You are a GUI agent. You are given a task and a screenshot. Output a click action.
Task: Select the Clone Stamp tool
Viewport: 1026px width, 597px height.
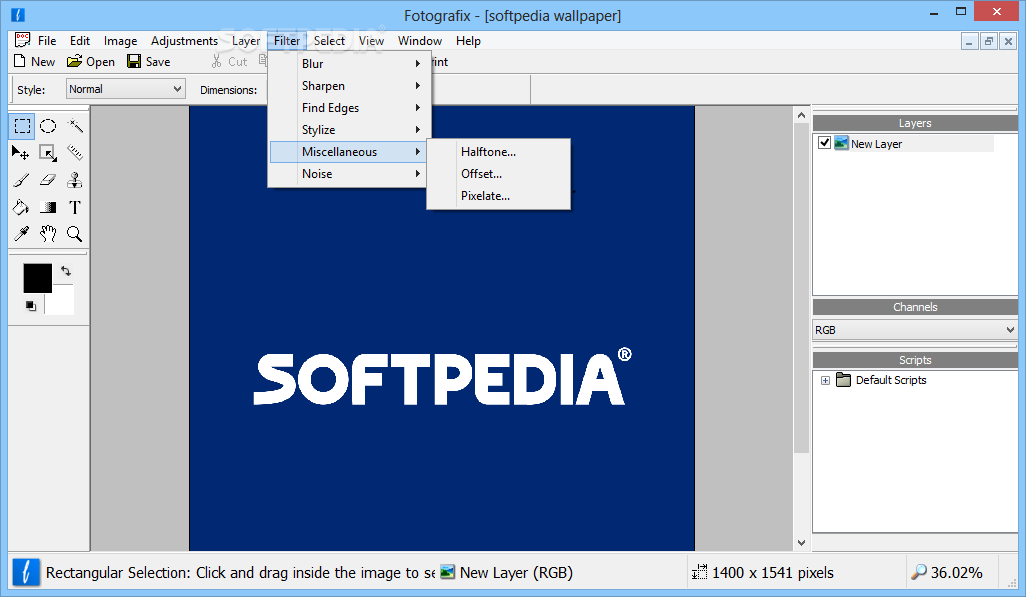click(x=75, y=180)
